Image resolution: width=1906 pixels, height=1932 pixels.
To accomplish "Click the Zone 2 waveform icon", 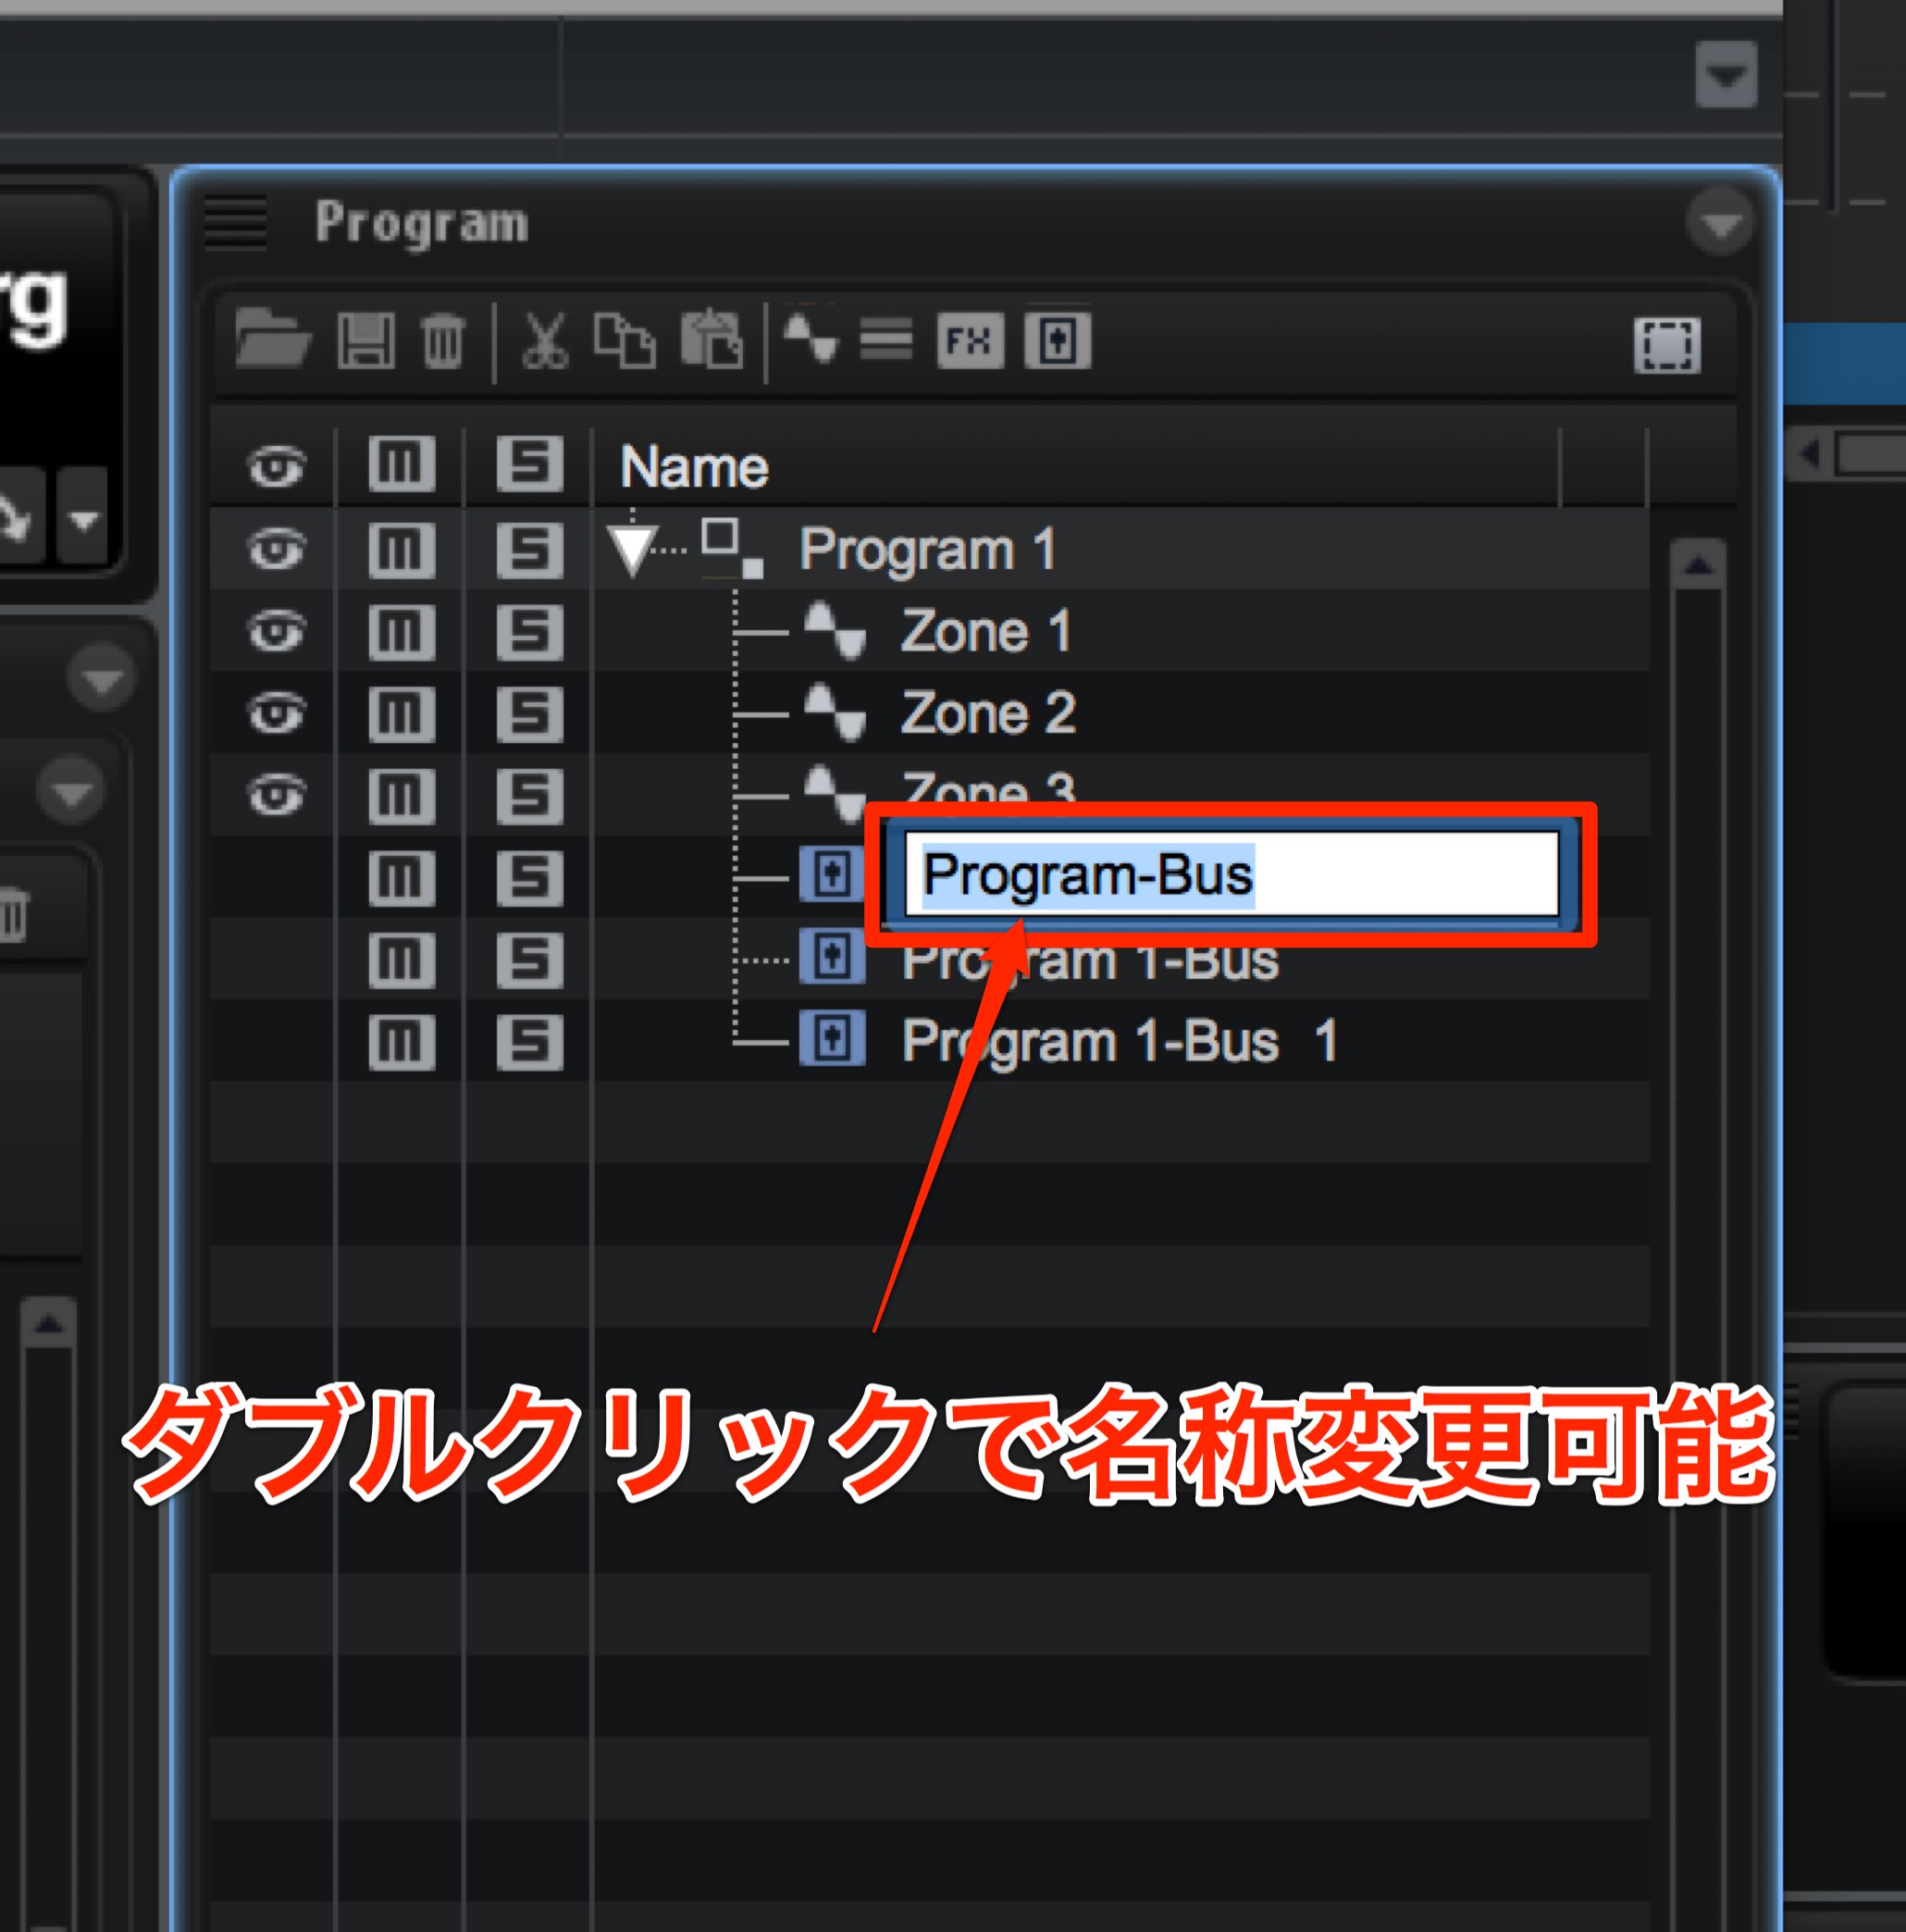I will [x=835, y=713].
